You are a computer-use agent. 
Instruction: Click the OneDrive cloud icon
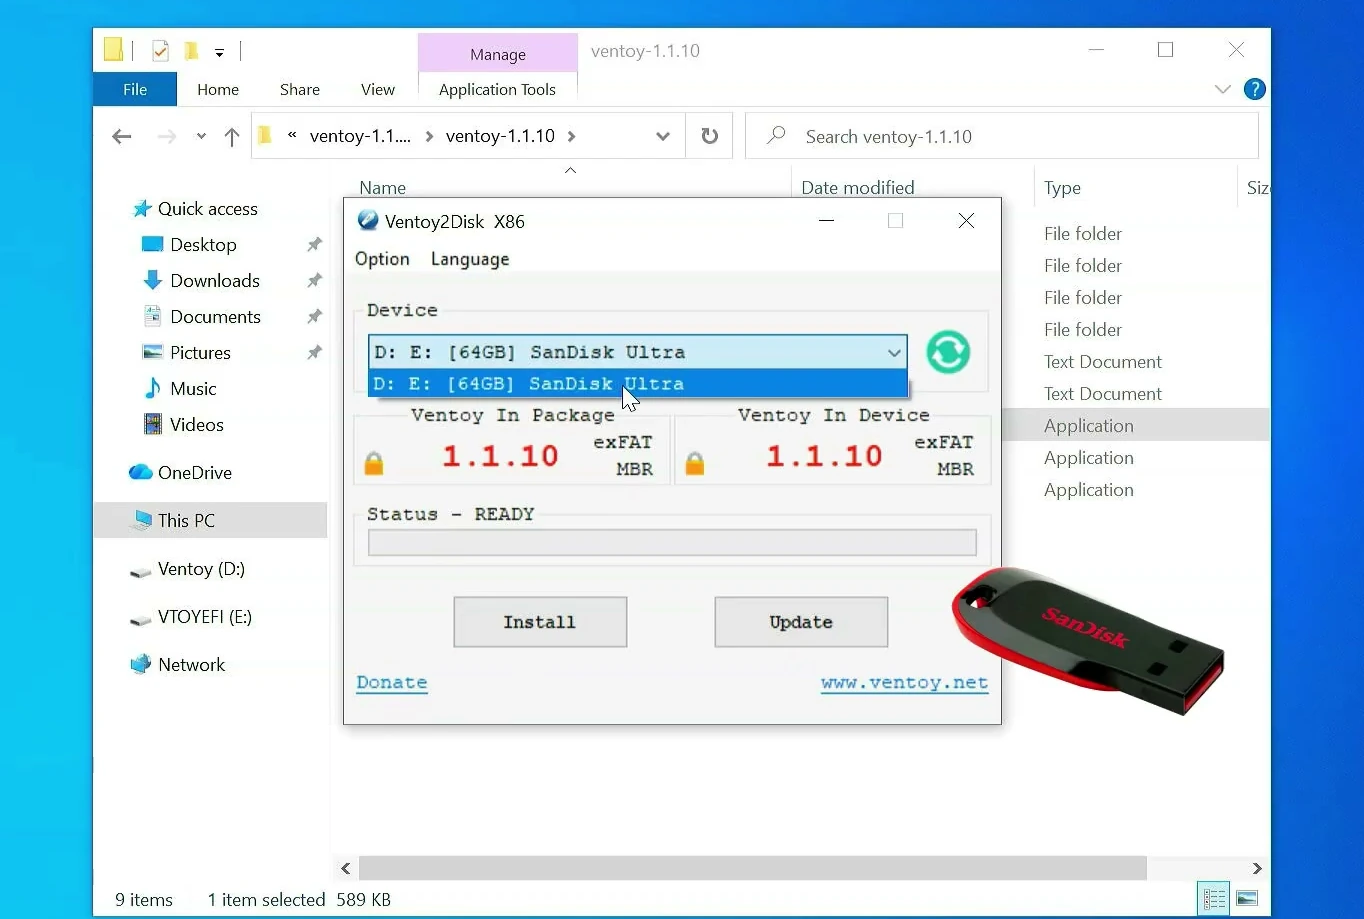(x=140, y=472)
